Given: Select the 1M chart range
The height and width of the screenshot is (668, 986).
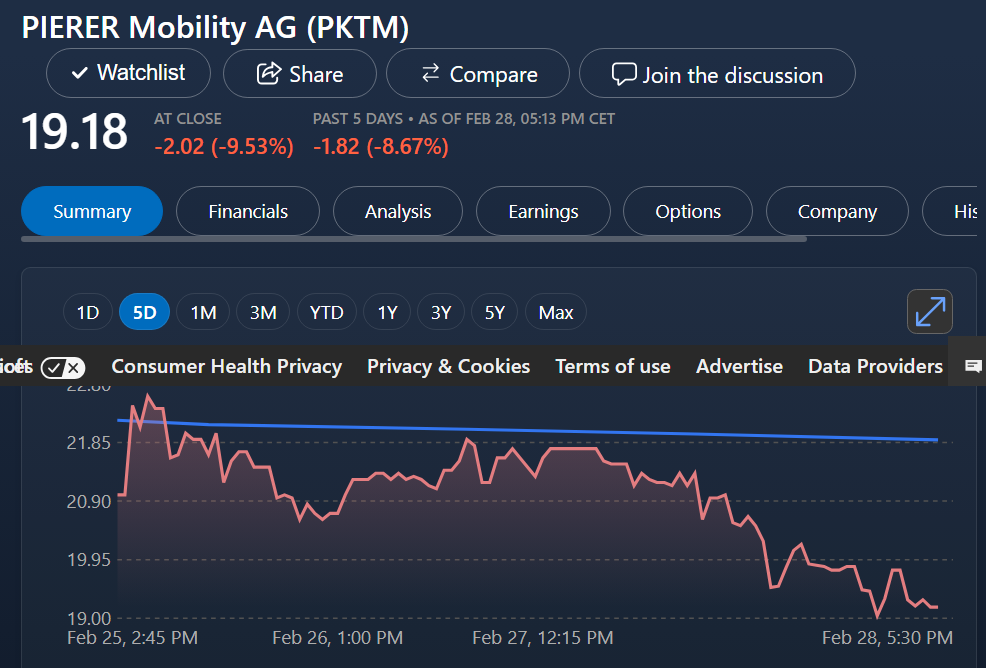Looking at the screenshot, I should pos(203,313).
